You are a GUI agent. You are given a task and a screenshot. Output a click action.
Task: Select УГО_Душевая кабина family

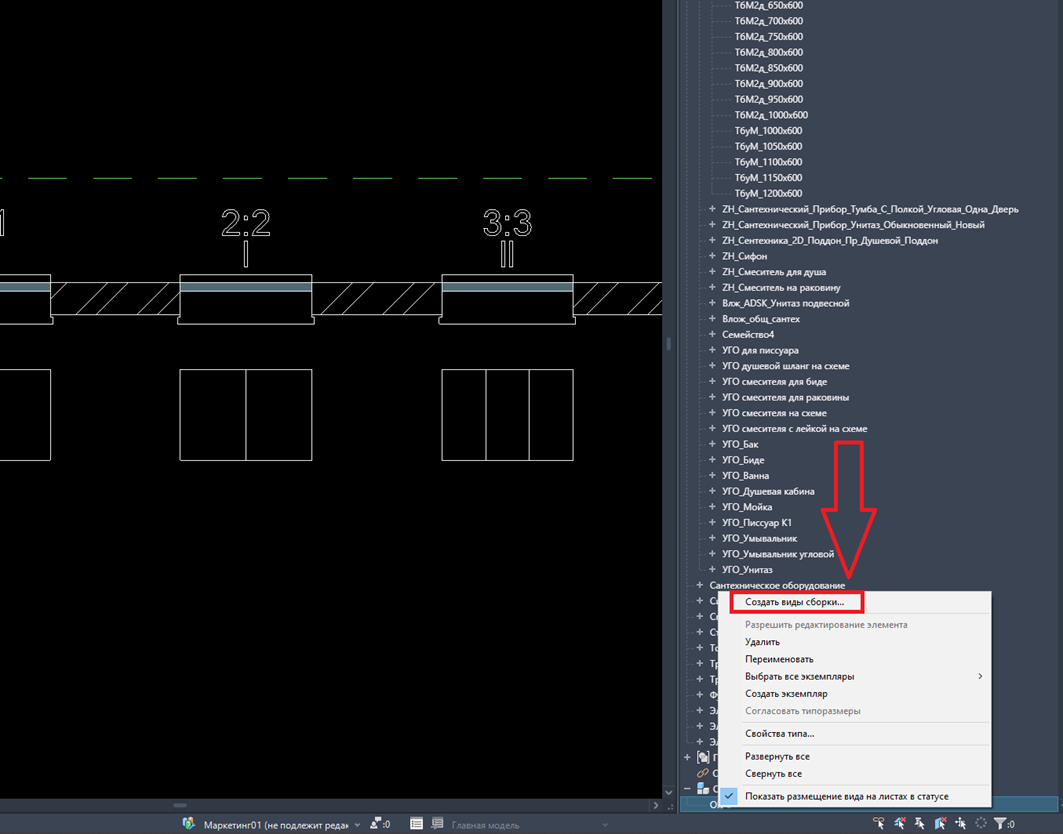[x=769, y=491]
